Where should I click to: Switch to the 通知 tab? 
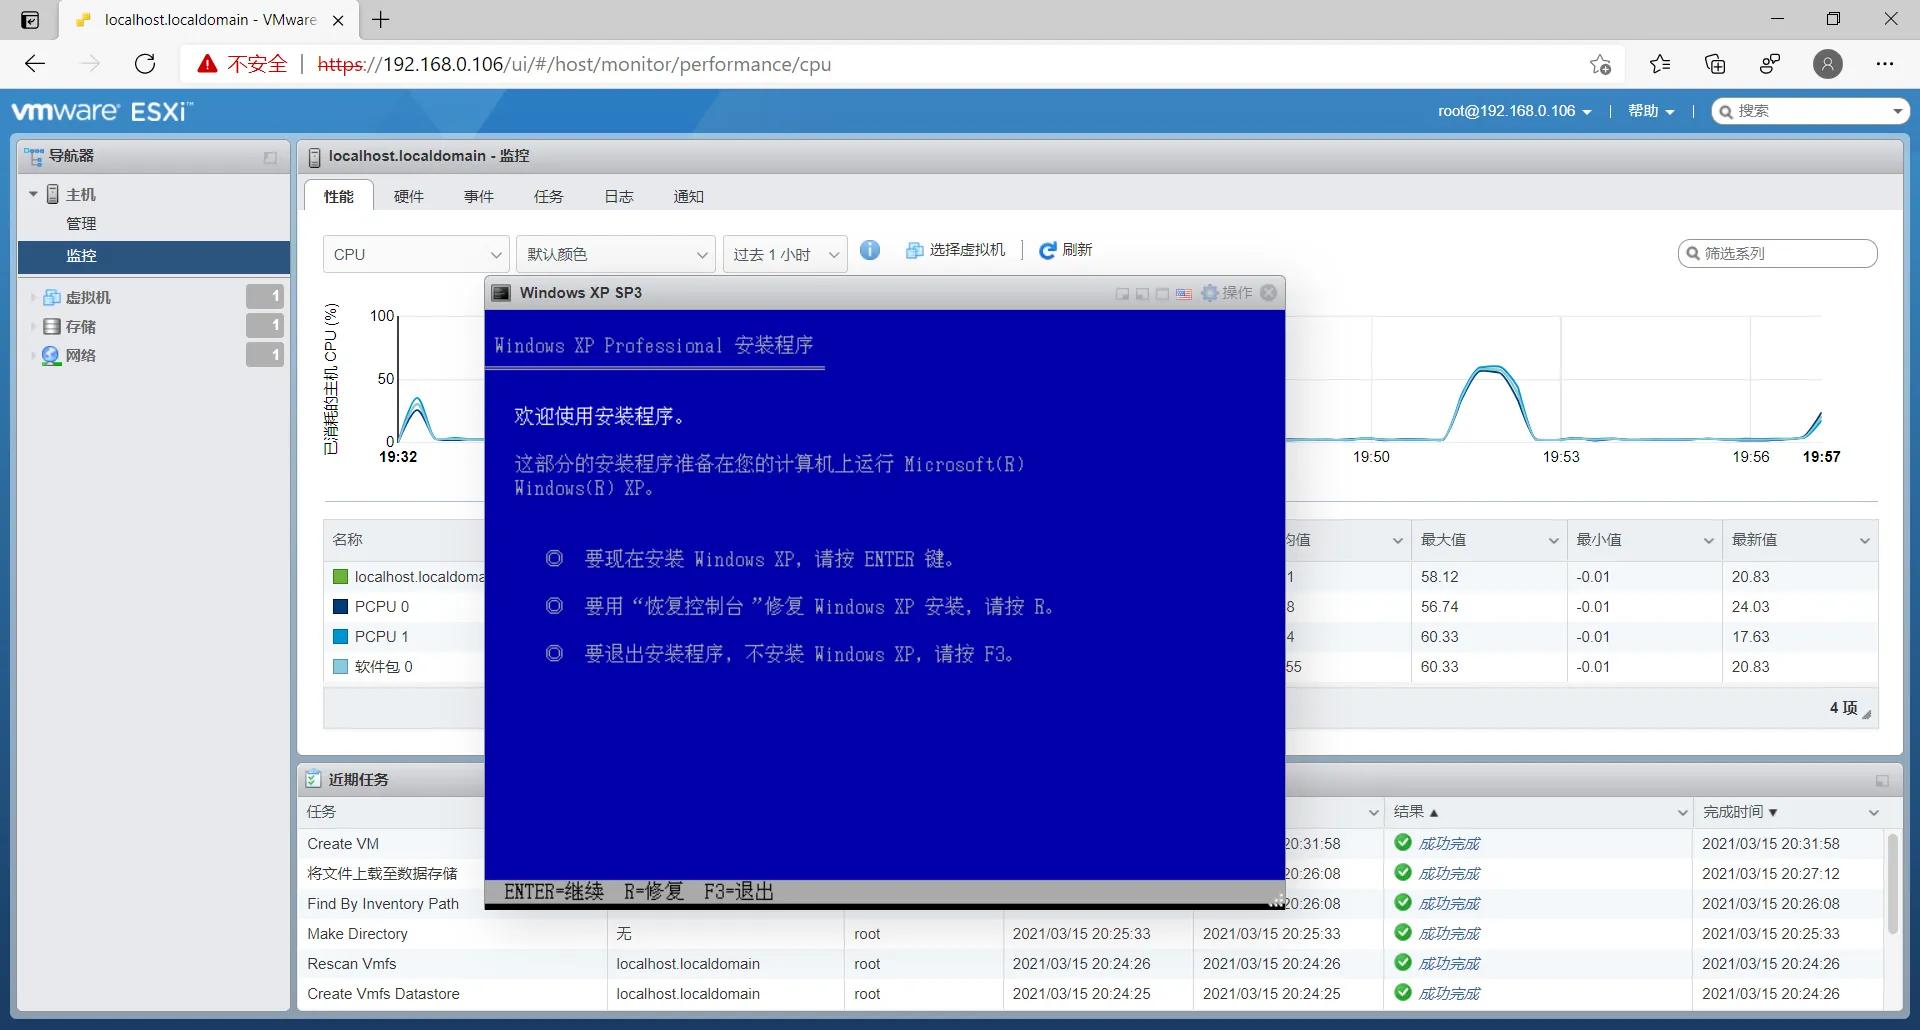point(689,196)
